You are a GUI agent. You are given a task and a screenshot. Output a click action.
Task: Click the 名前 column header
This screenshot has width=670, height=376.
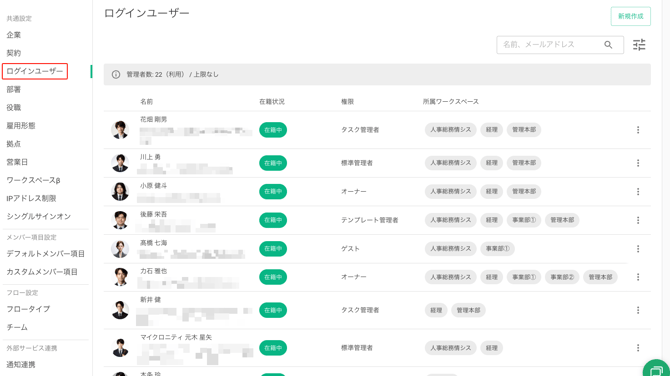pyautogui.click(x=147, y=102)
